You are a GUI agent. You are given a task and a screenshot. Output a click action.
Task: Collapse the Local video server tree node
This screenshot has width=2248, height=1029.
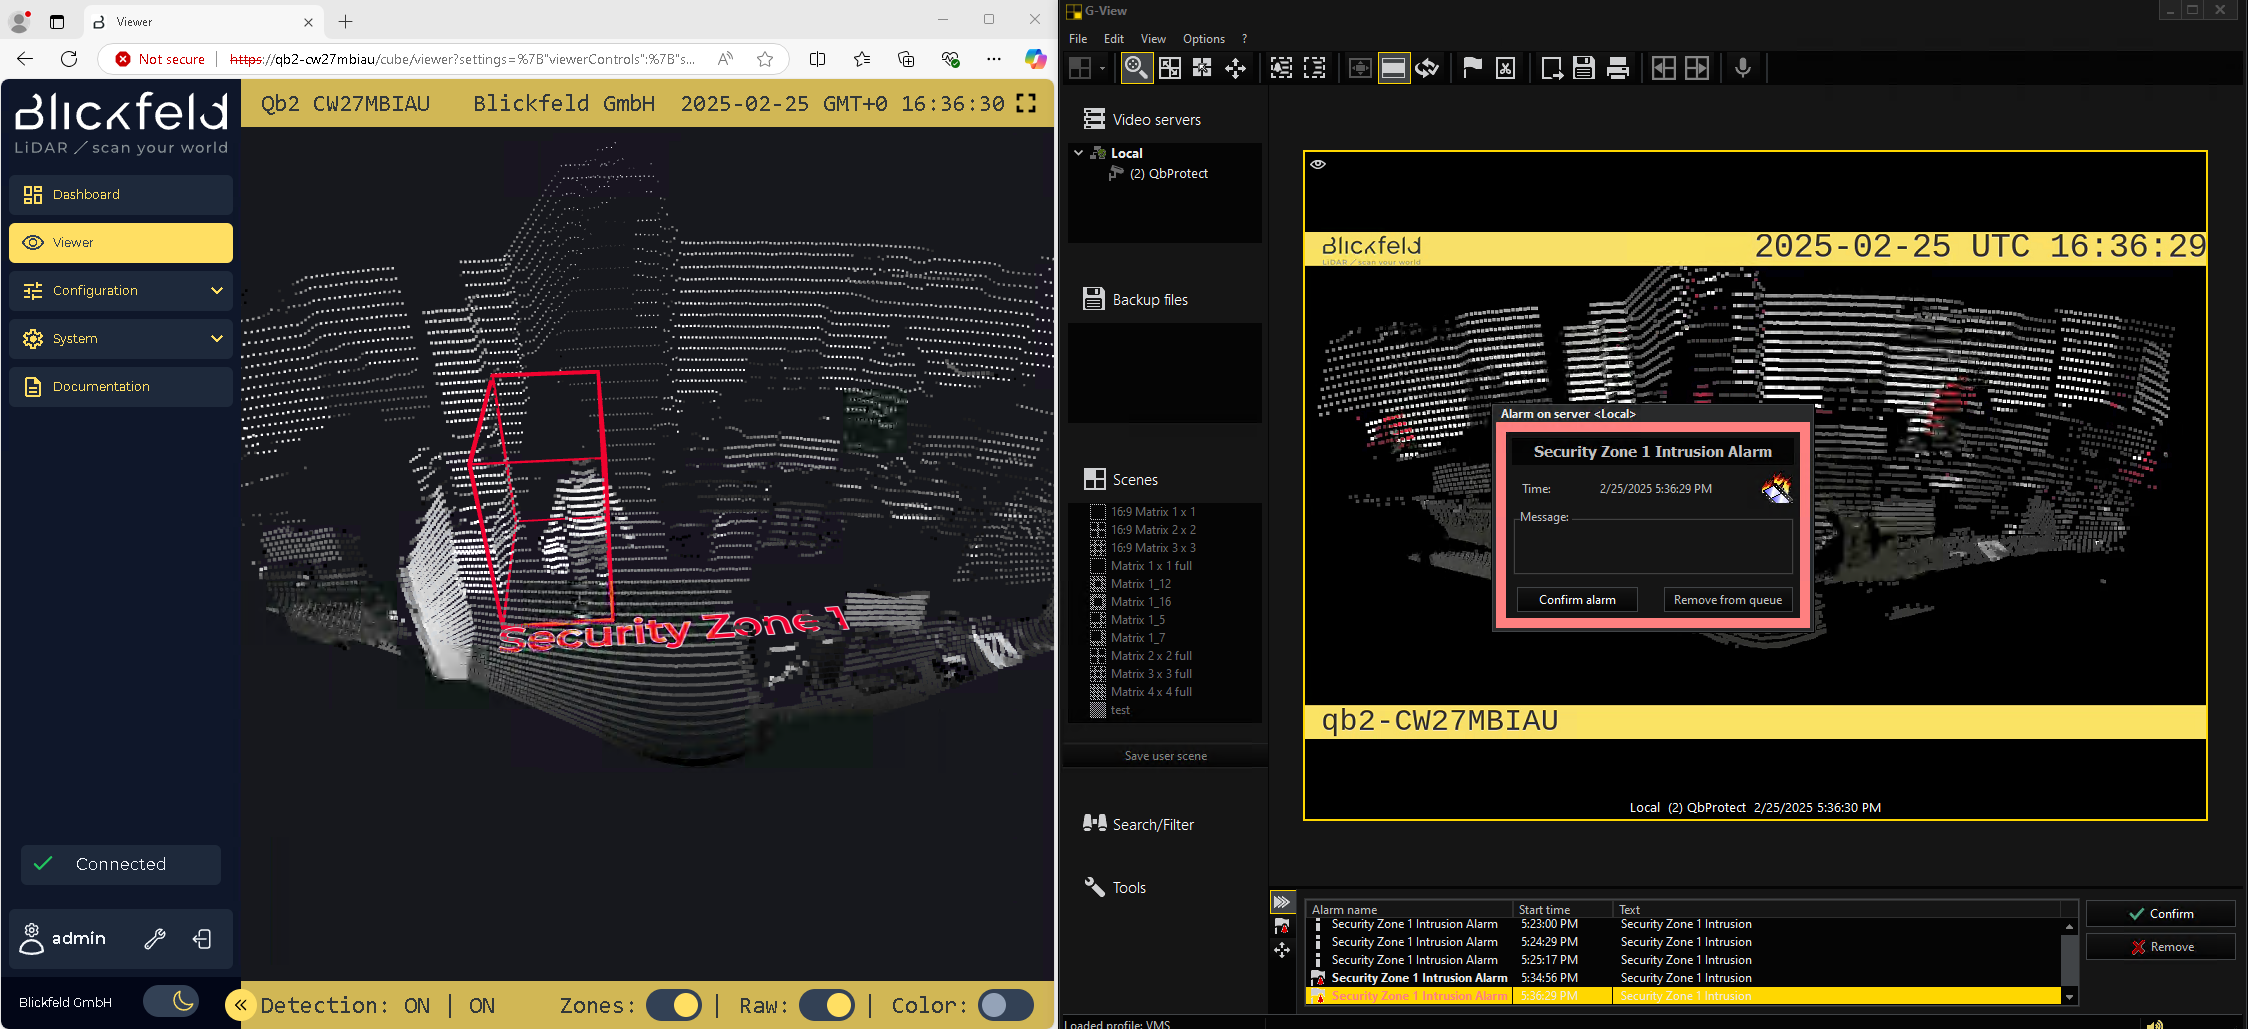coord(1079,153)
